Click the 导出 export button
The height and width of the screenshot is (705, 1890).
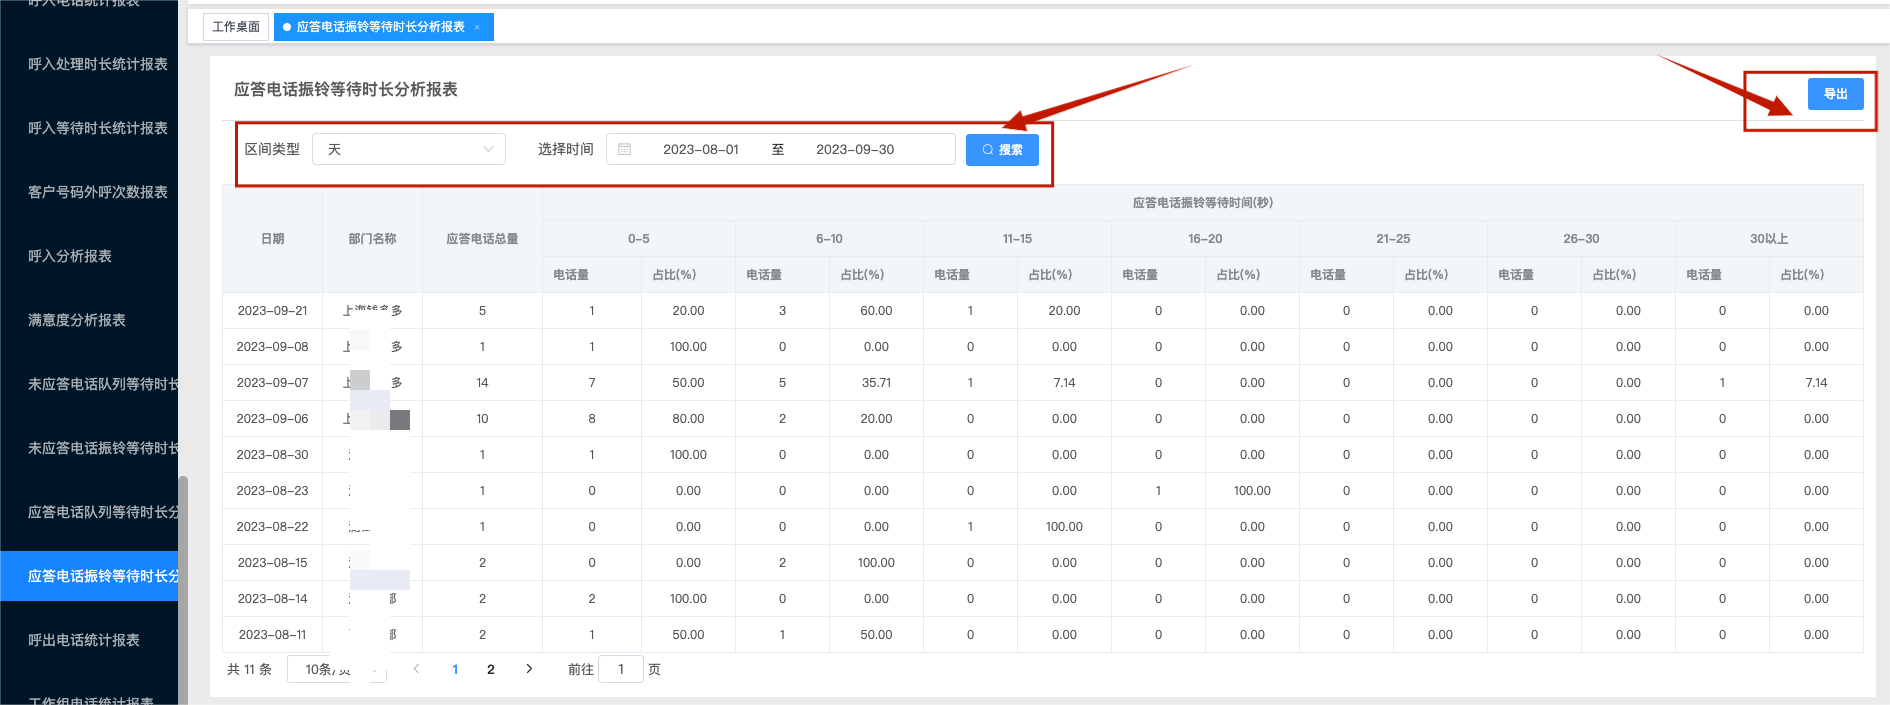point(1835,94)
